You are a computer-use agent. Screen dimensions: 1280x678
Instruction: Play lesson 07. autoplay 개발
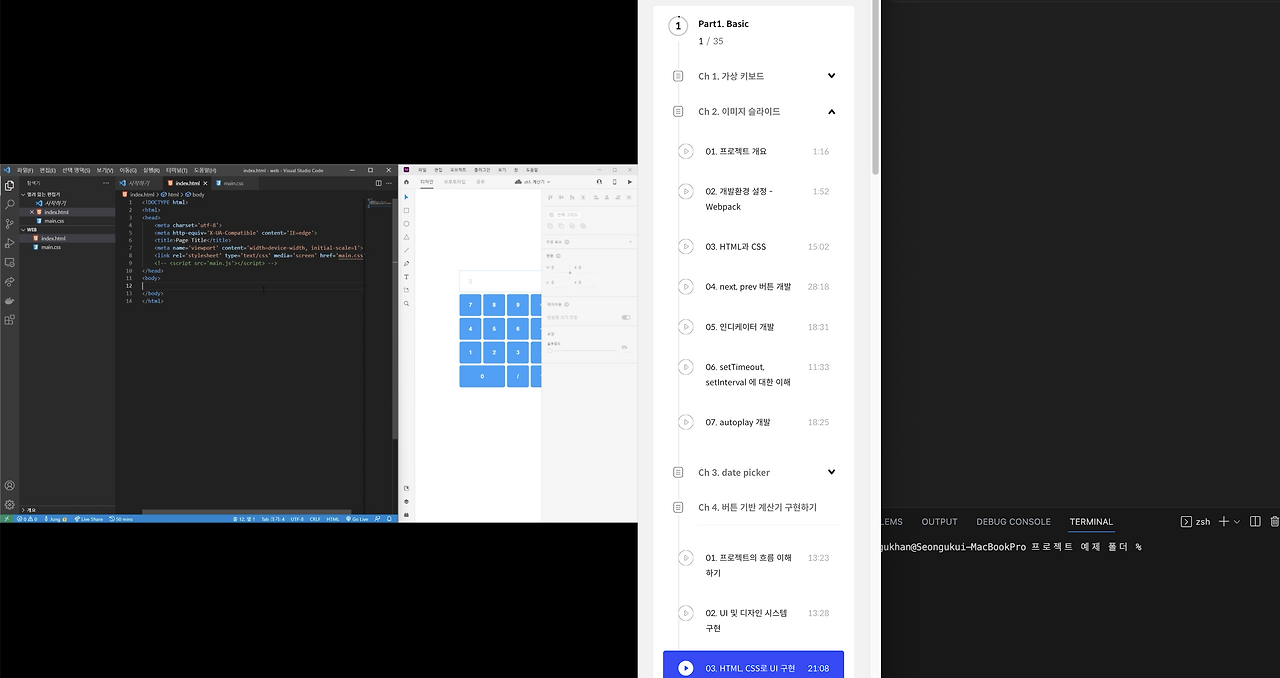(x=685, y=423)
